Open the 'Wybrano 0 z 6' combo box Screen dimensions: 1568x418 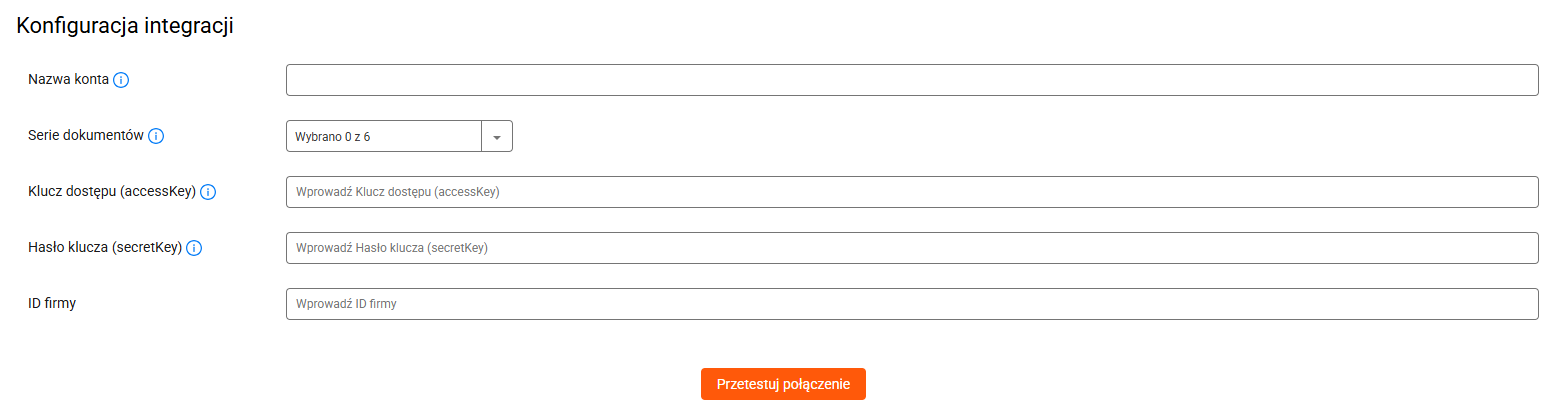click(399, 137)
